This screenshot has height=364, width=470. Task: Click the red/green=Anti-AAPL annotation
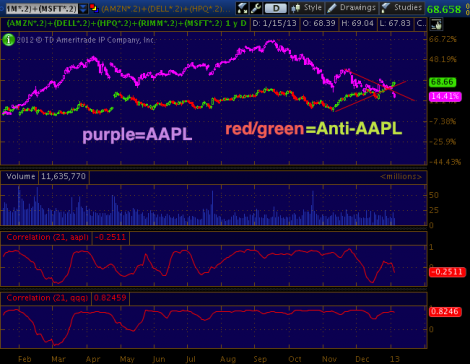coord(314,129)
